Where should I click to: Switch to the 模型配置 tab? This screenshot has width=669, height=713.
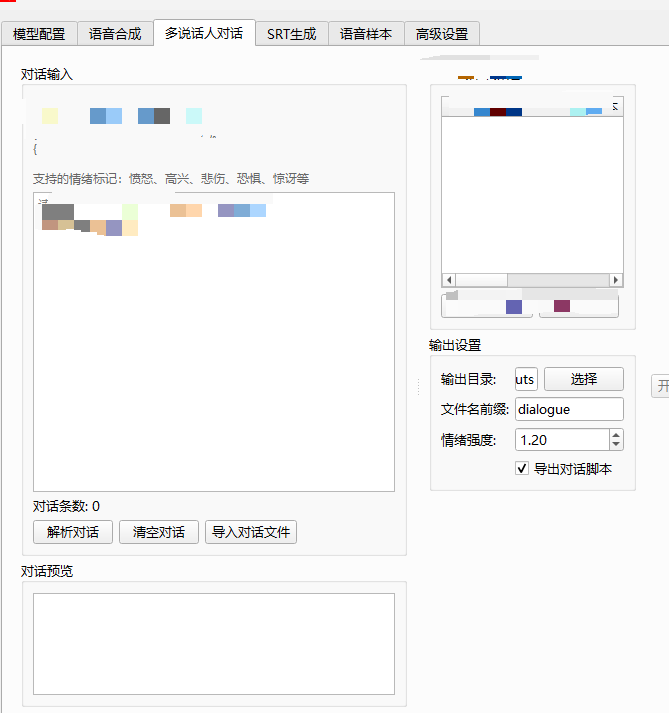[x=39, y=34]
